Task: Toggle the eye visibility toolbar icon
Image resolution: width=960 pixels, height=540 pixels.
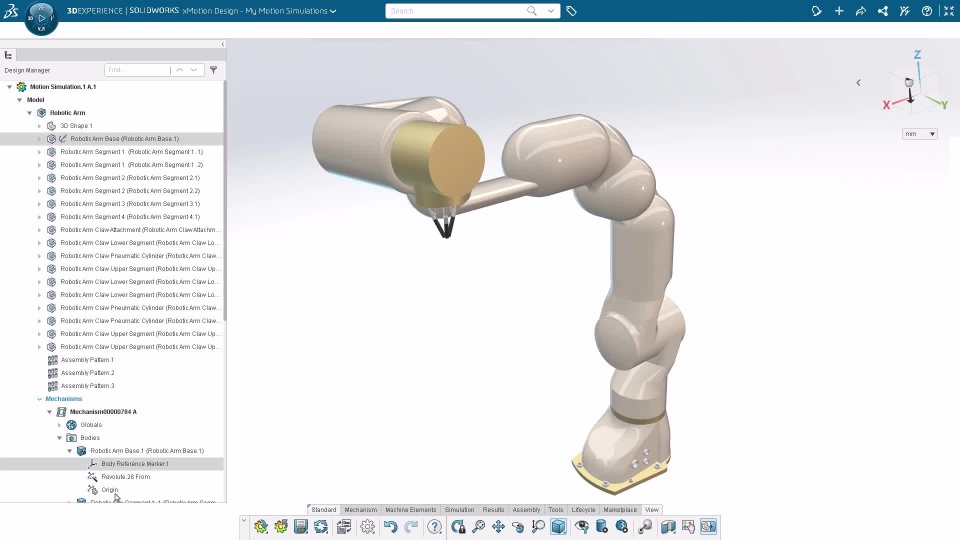Action: click(582, 527)
